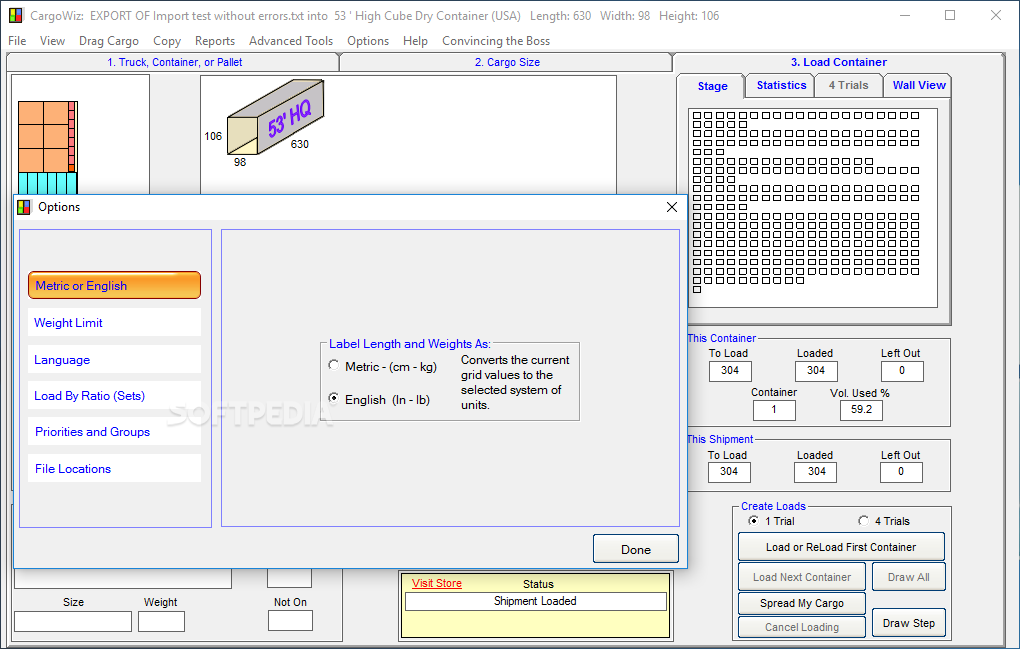Click the Vol. Used % field
The height and width of the screenshot is (649, 1020).
tap(861, 410)
